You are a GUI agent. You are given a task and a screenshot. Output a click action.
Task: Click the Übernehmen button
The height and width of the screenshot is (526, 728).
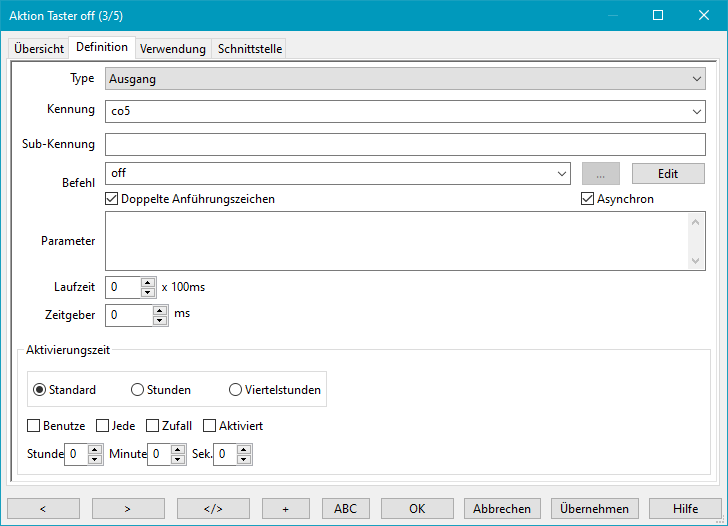pos(595,508)
